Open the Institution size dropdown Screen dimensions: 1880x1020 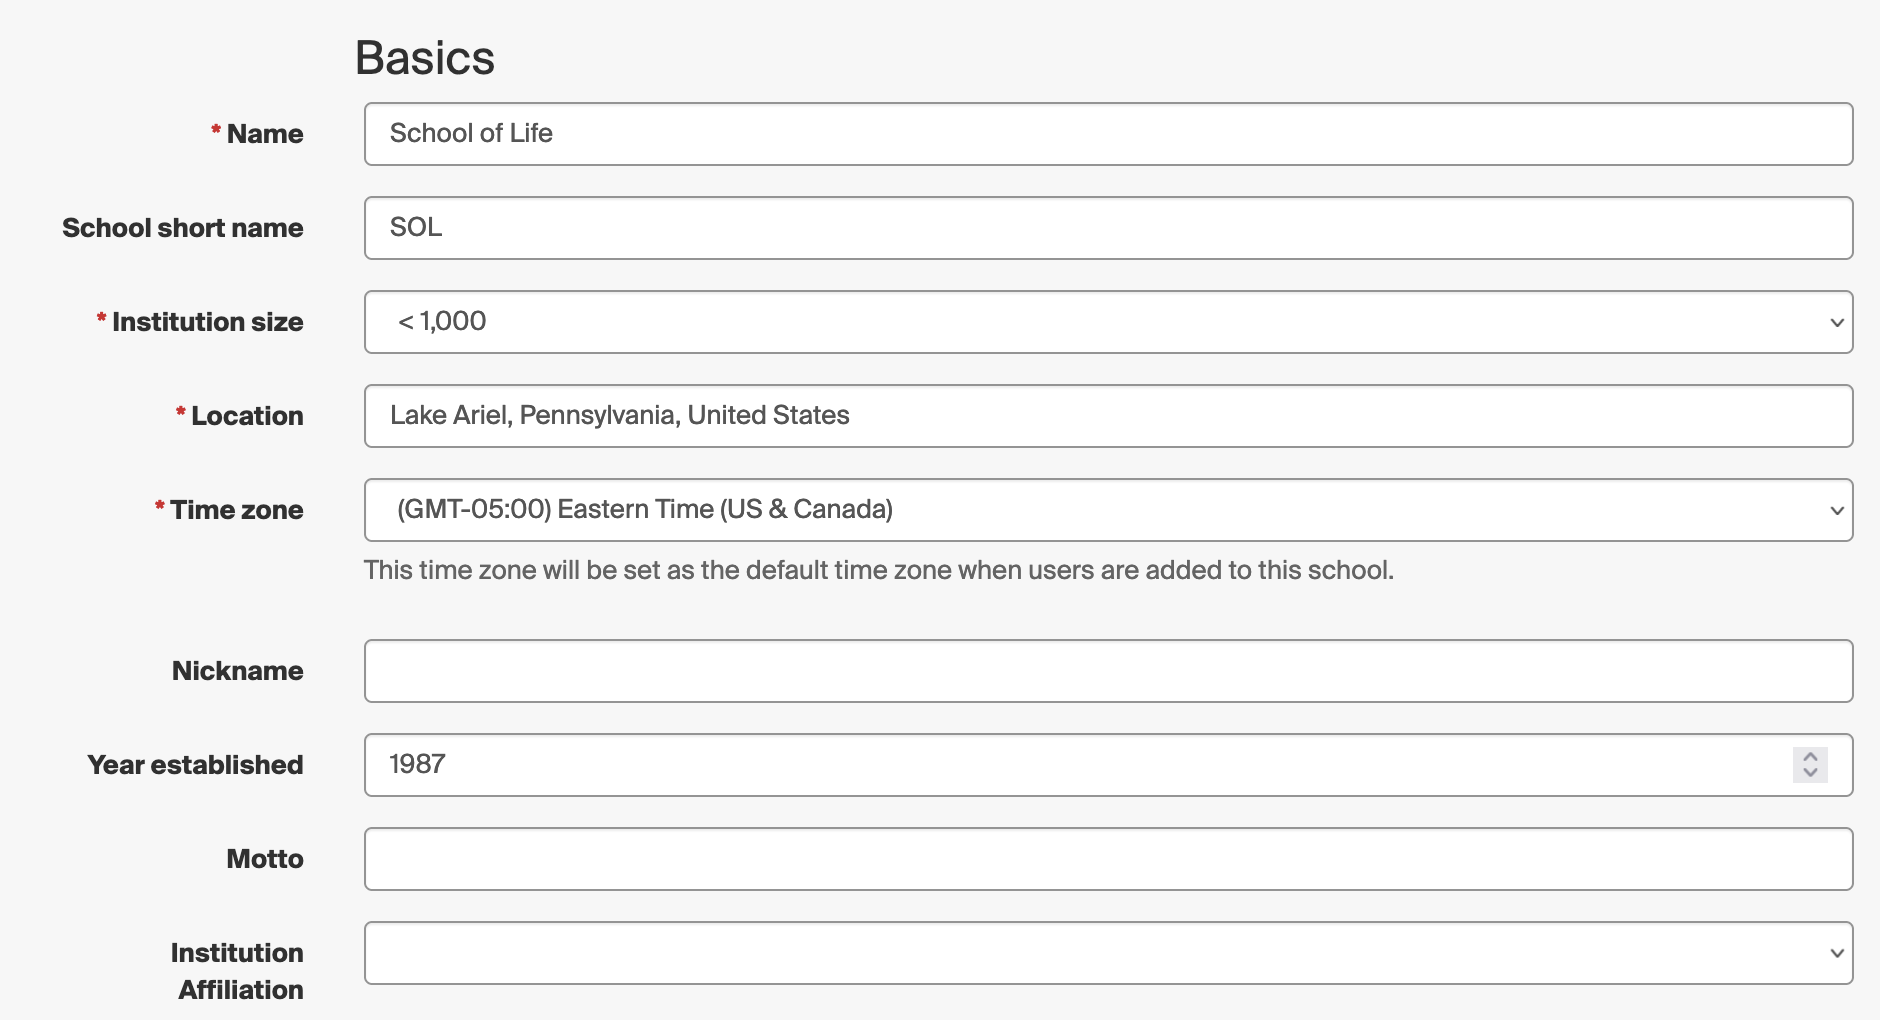pyautogui.click(x=1108, y=322)
